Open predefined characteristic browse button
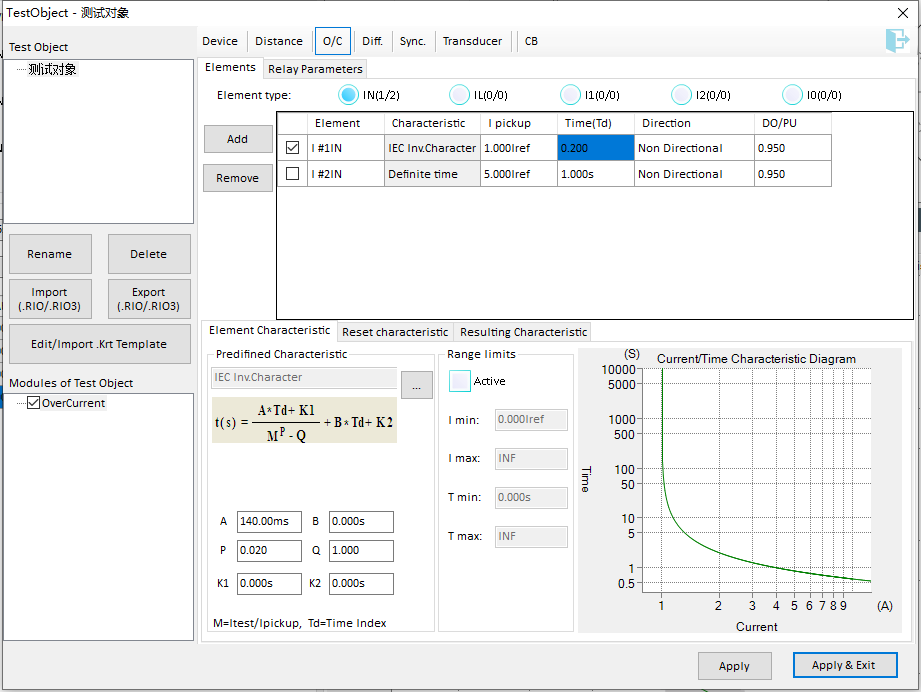Image resolution: width=921 pixels, height=692 pixels. (x=416, y=385)
